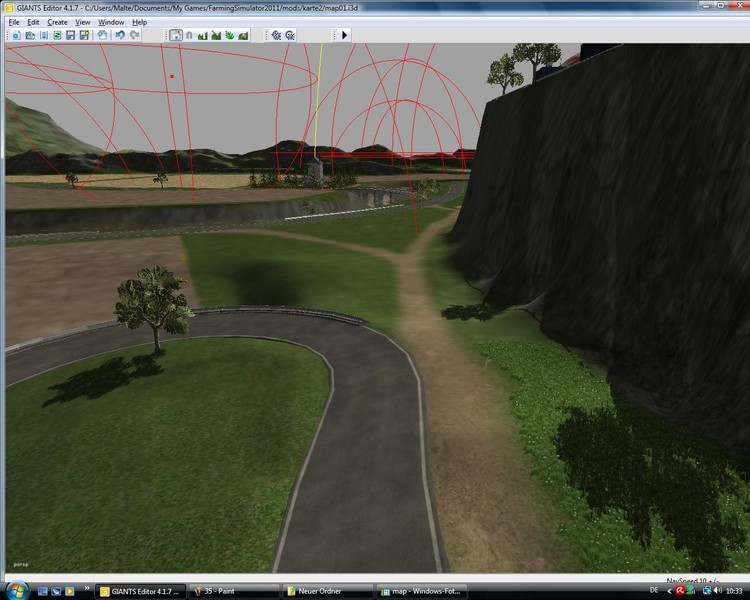Click the Switch Windows quick launch icon
This screenshot has width=750, height=600.
(56, 591)
